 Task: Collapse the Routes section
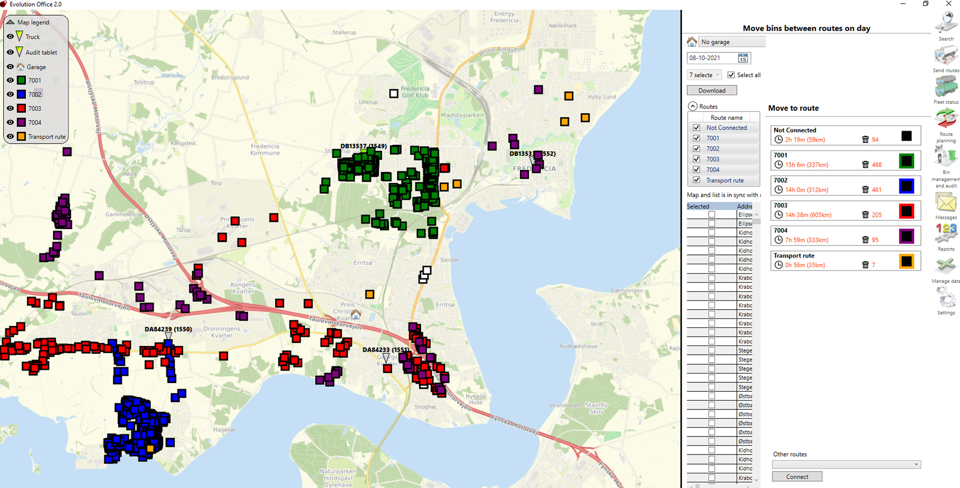(692, 106)
